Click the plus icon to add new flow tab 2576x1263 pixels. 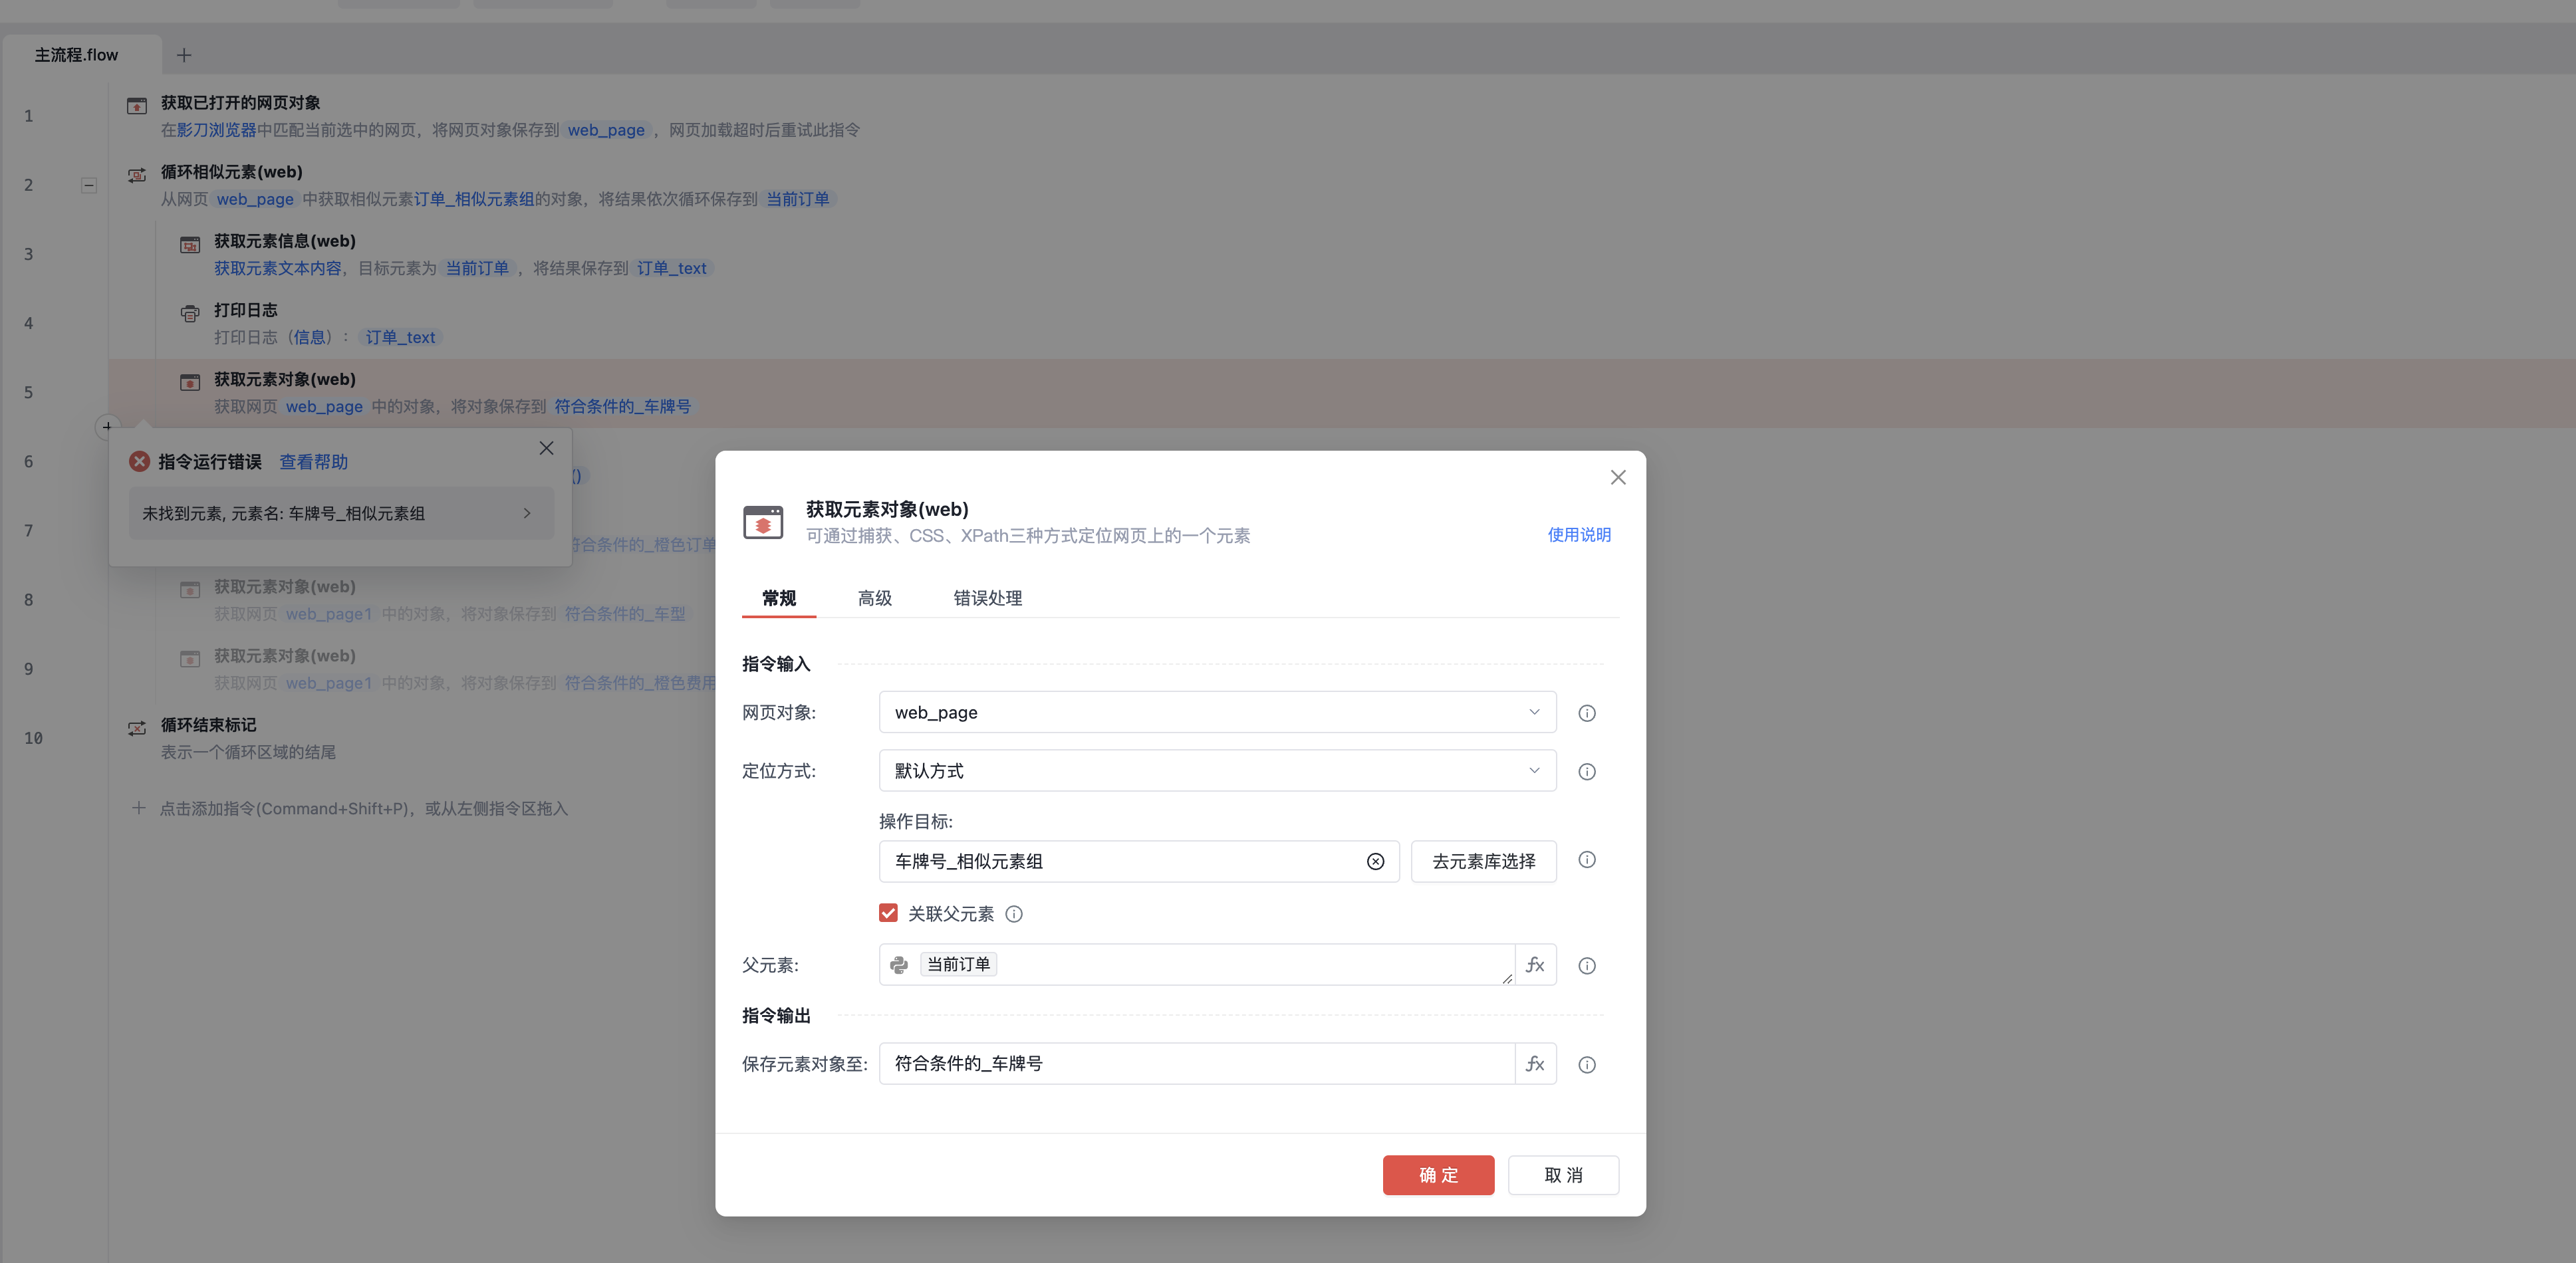click(x=184, y=55)
